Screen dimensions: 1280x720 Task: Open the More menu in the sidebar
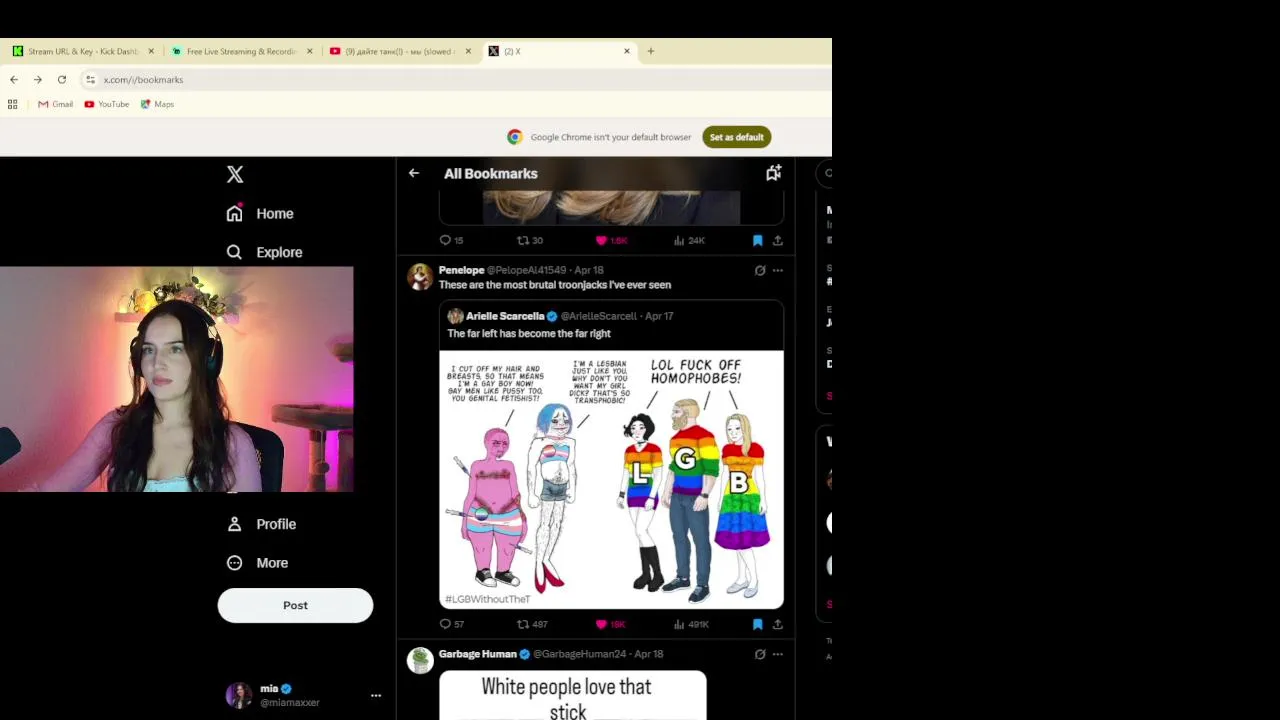point(257,563)
